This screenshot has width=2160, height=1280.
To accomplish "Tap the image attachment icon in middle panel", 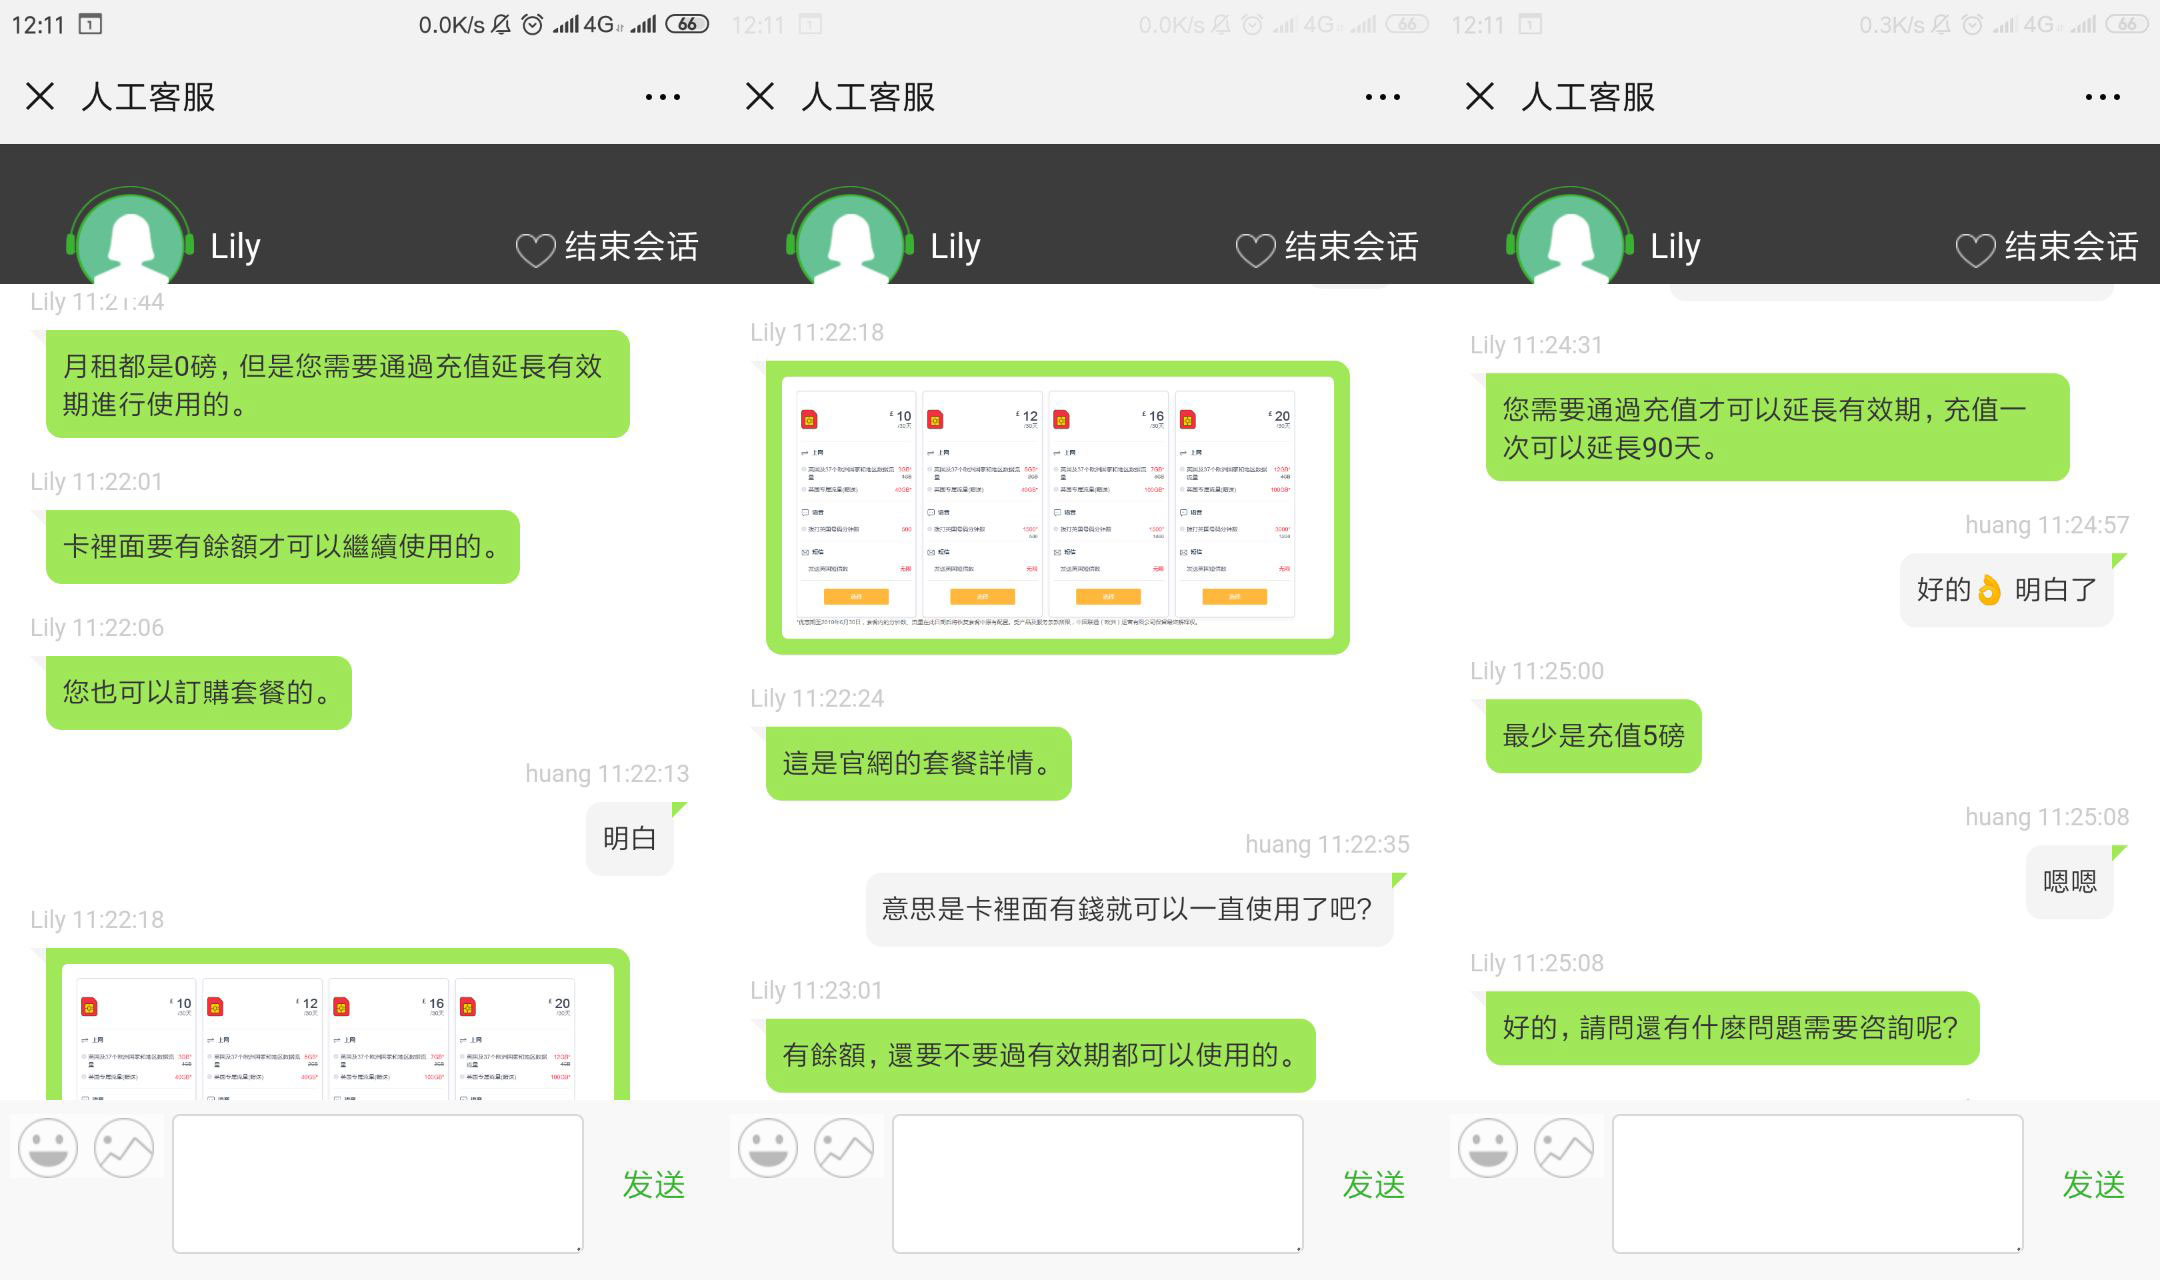I will (x=844, y=1147).
